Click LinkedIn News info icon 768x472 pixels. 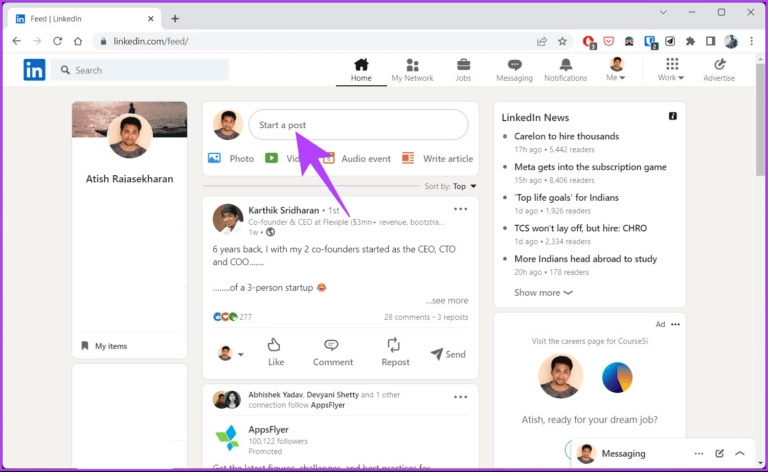pos(673,116)
